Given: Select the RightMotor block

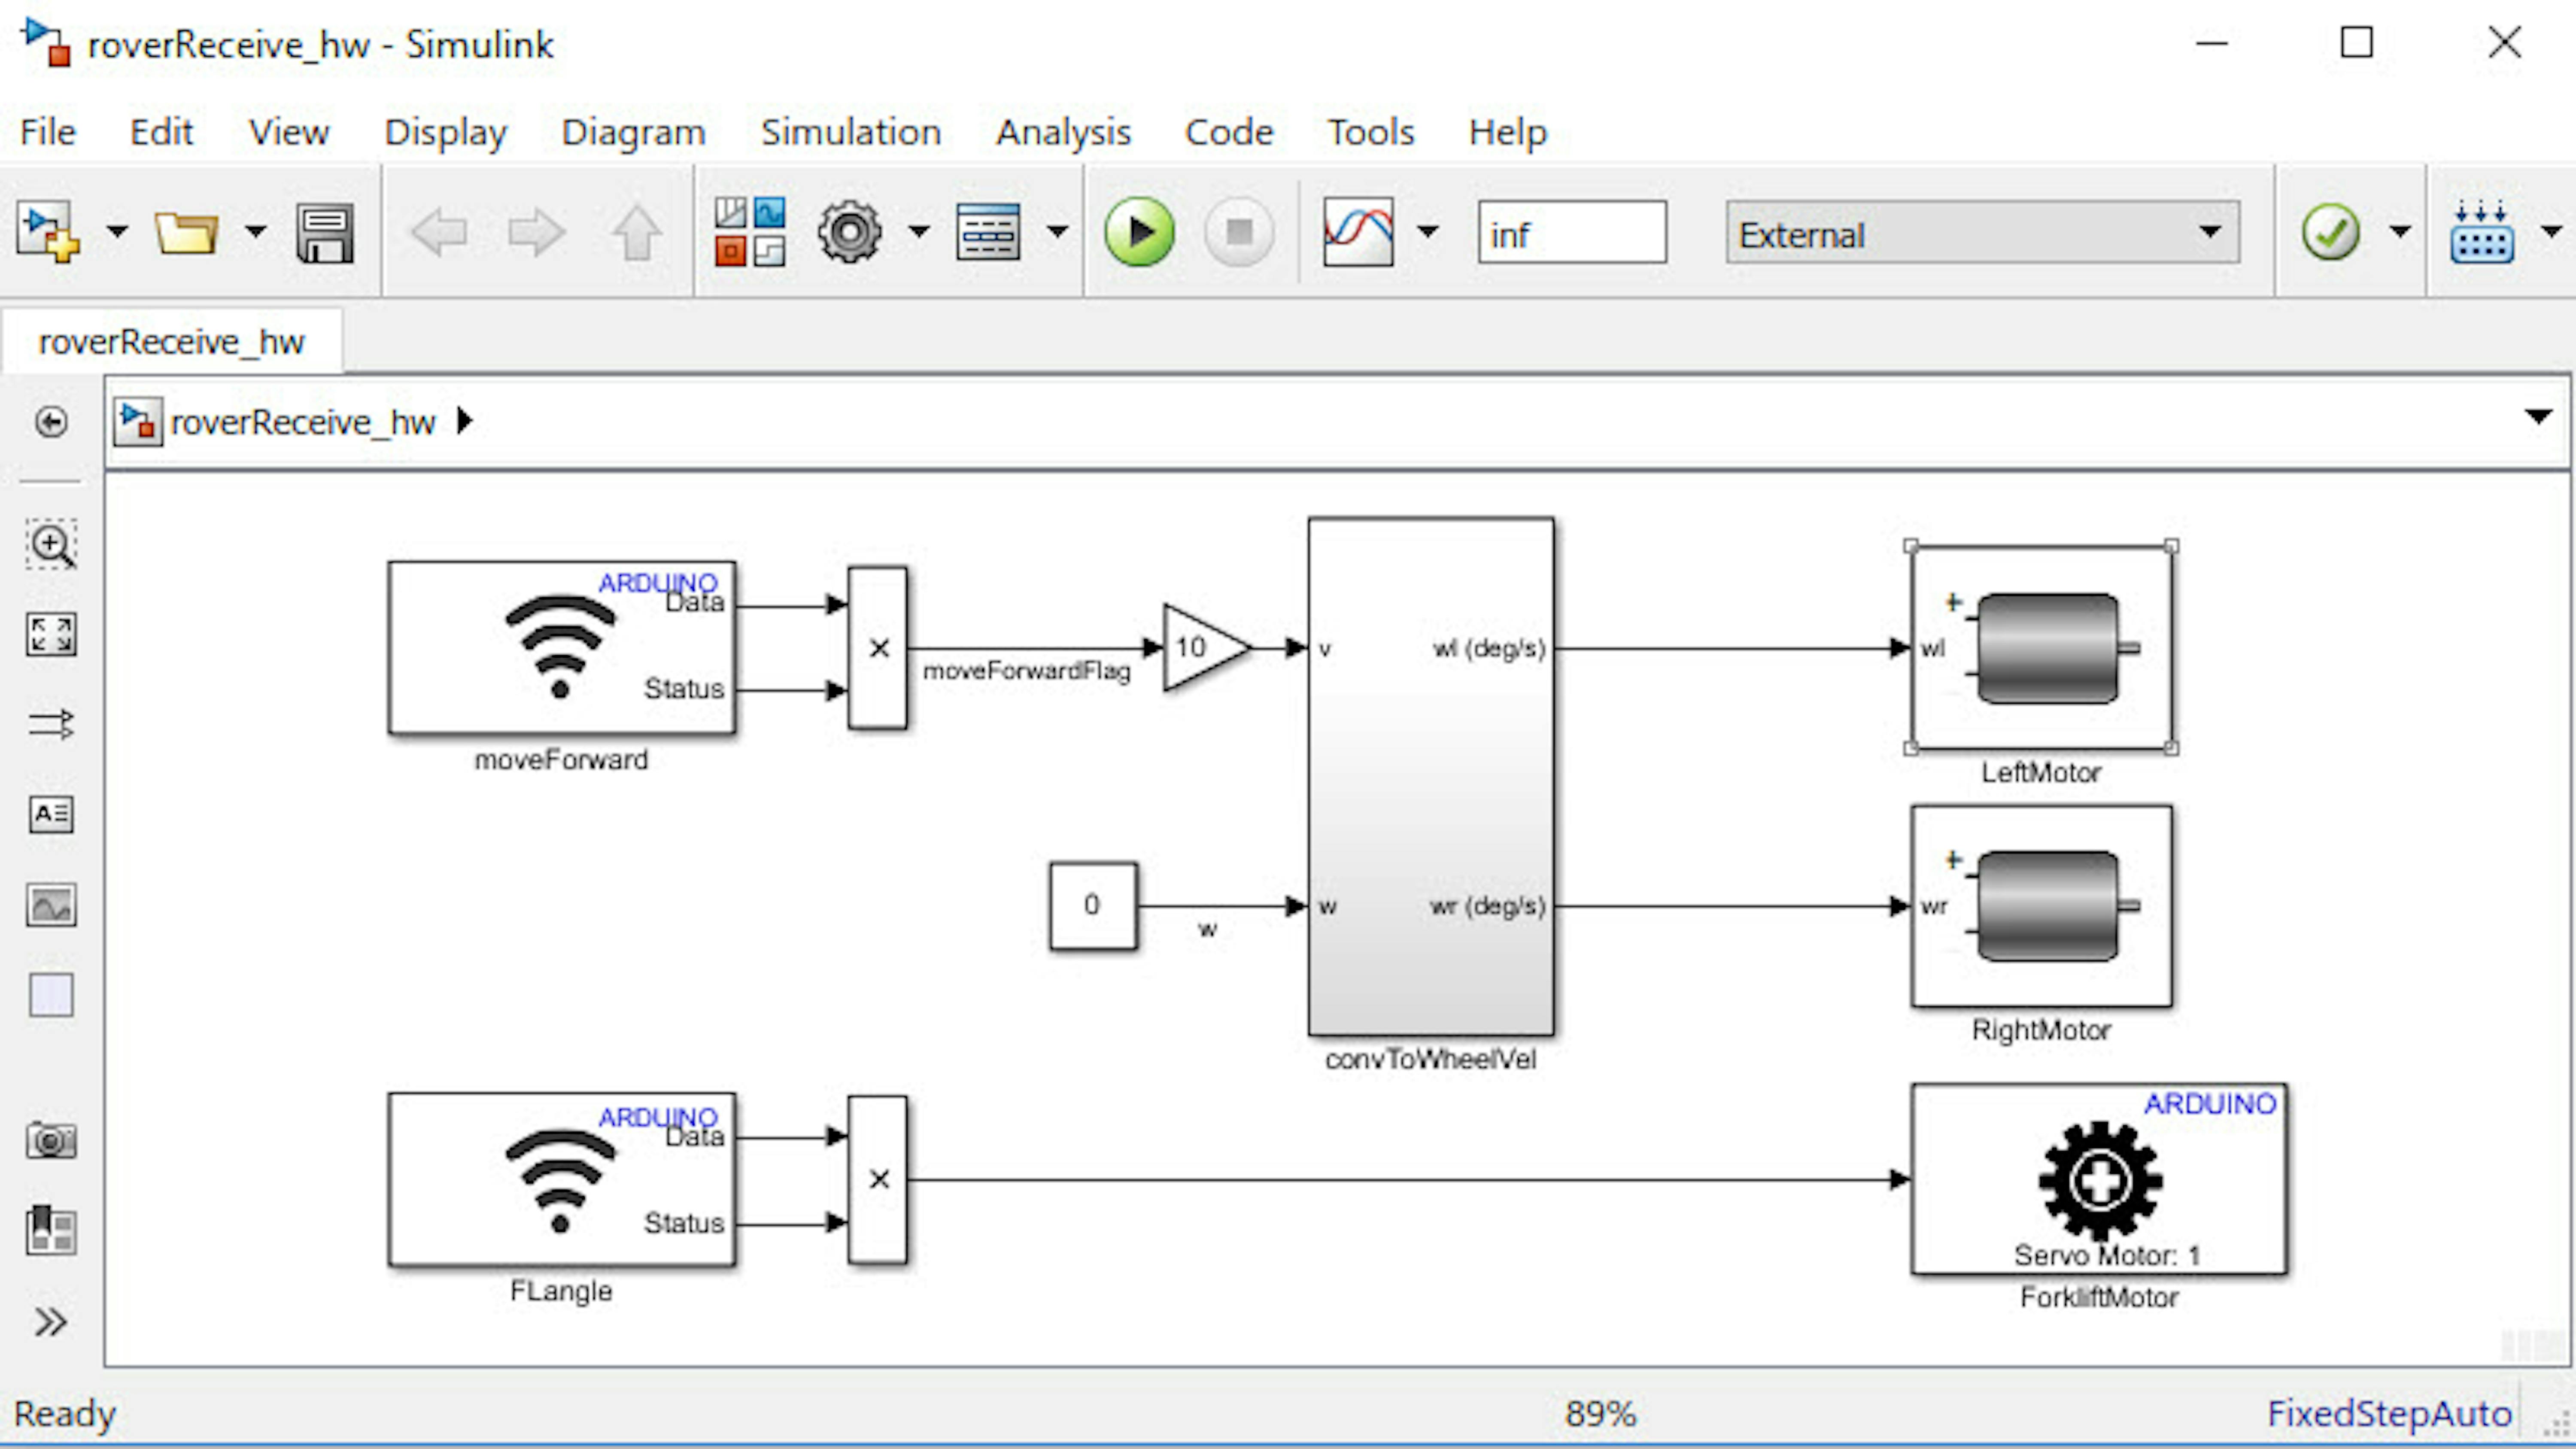Looking at the screenshot, I should pyautogui.click(x=2041, y=906).
